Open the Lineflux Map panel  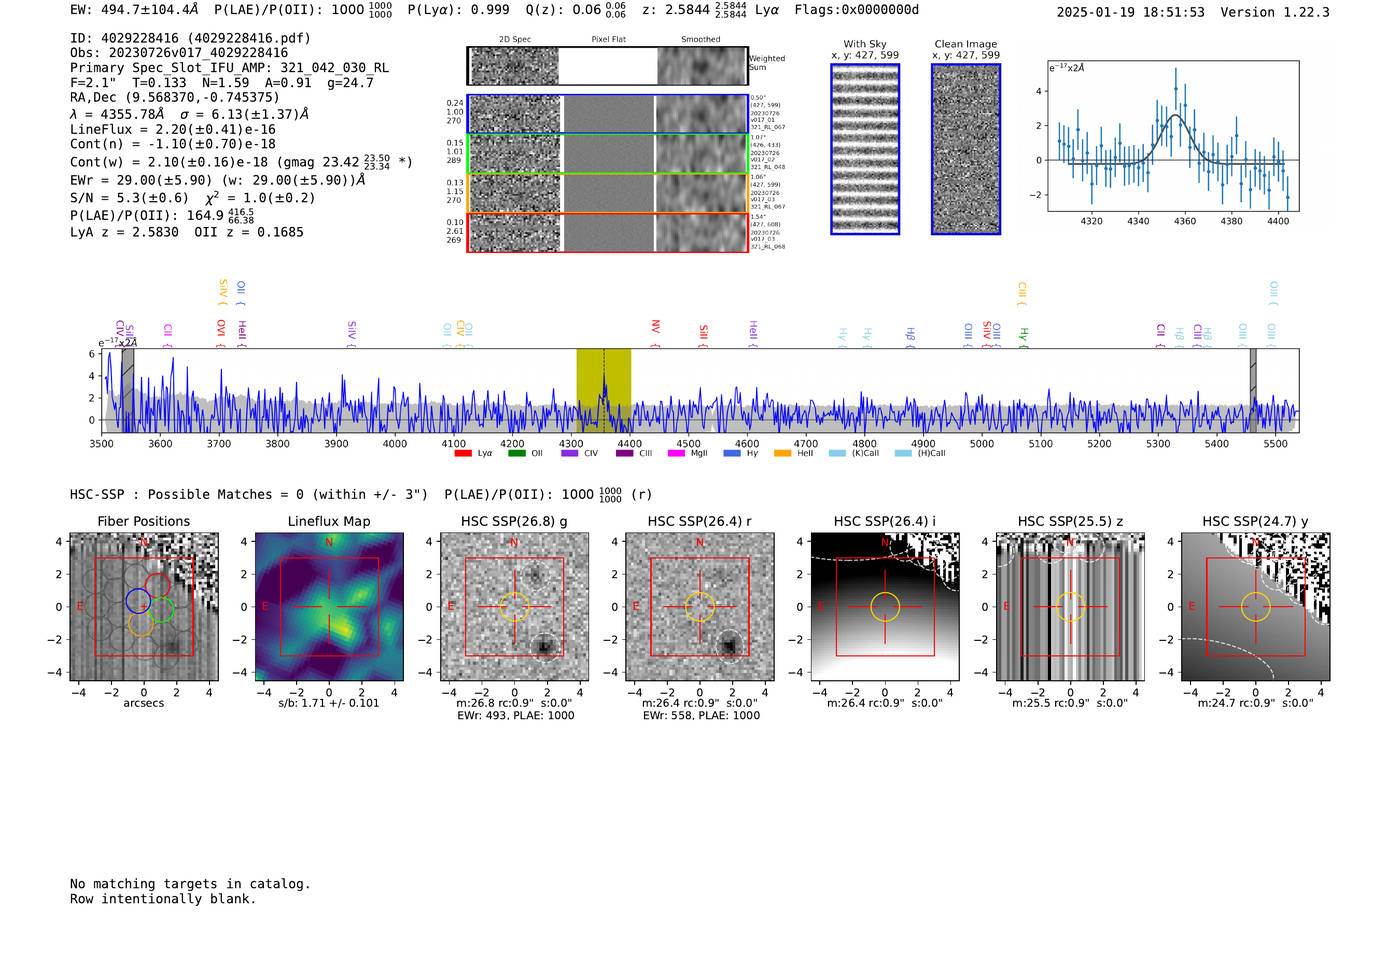[329, 607]
